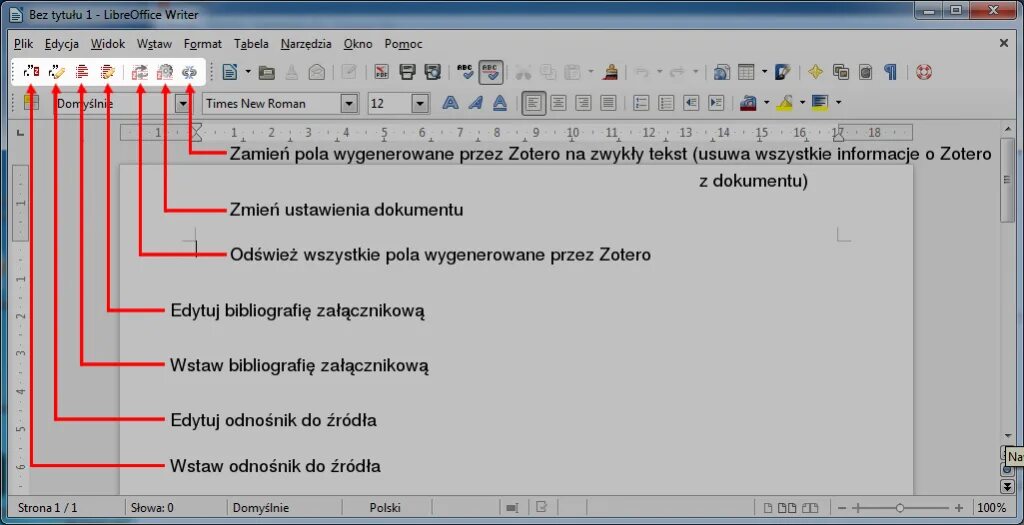Run the Spelling and grammar check icon
1024x525 pixels.
pyautogui.click(x=465, y=72)
